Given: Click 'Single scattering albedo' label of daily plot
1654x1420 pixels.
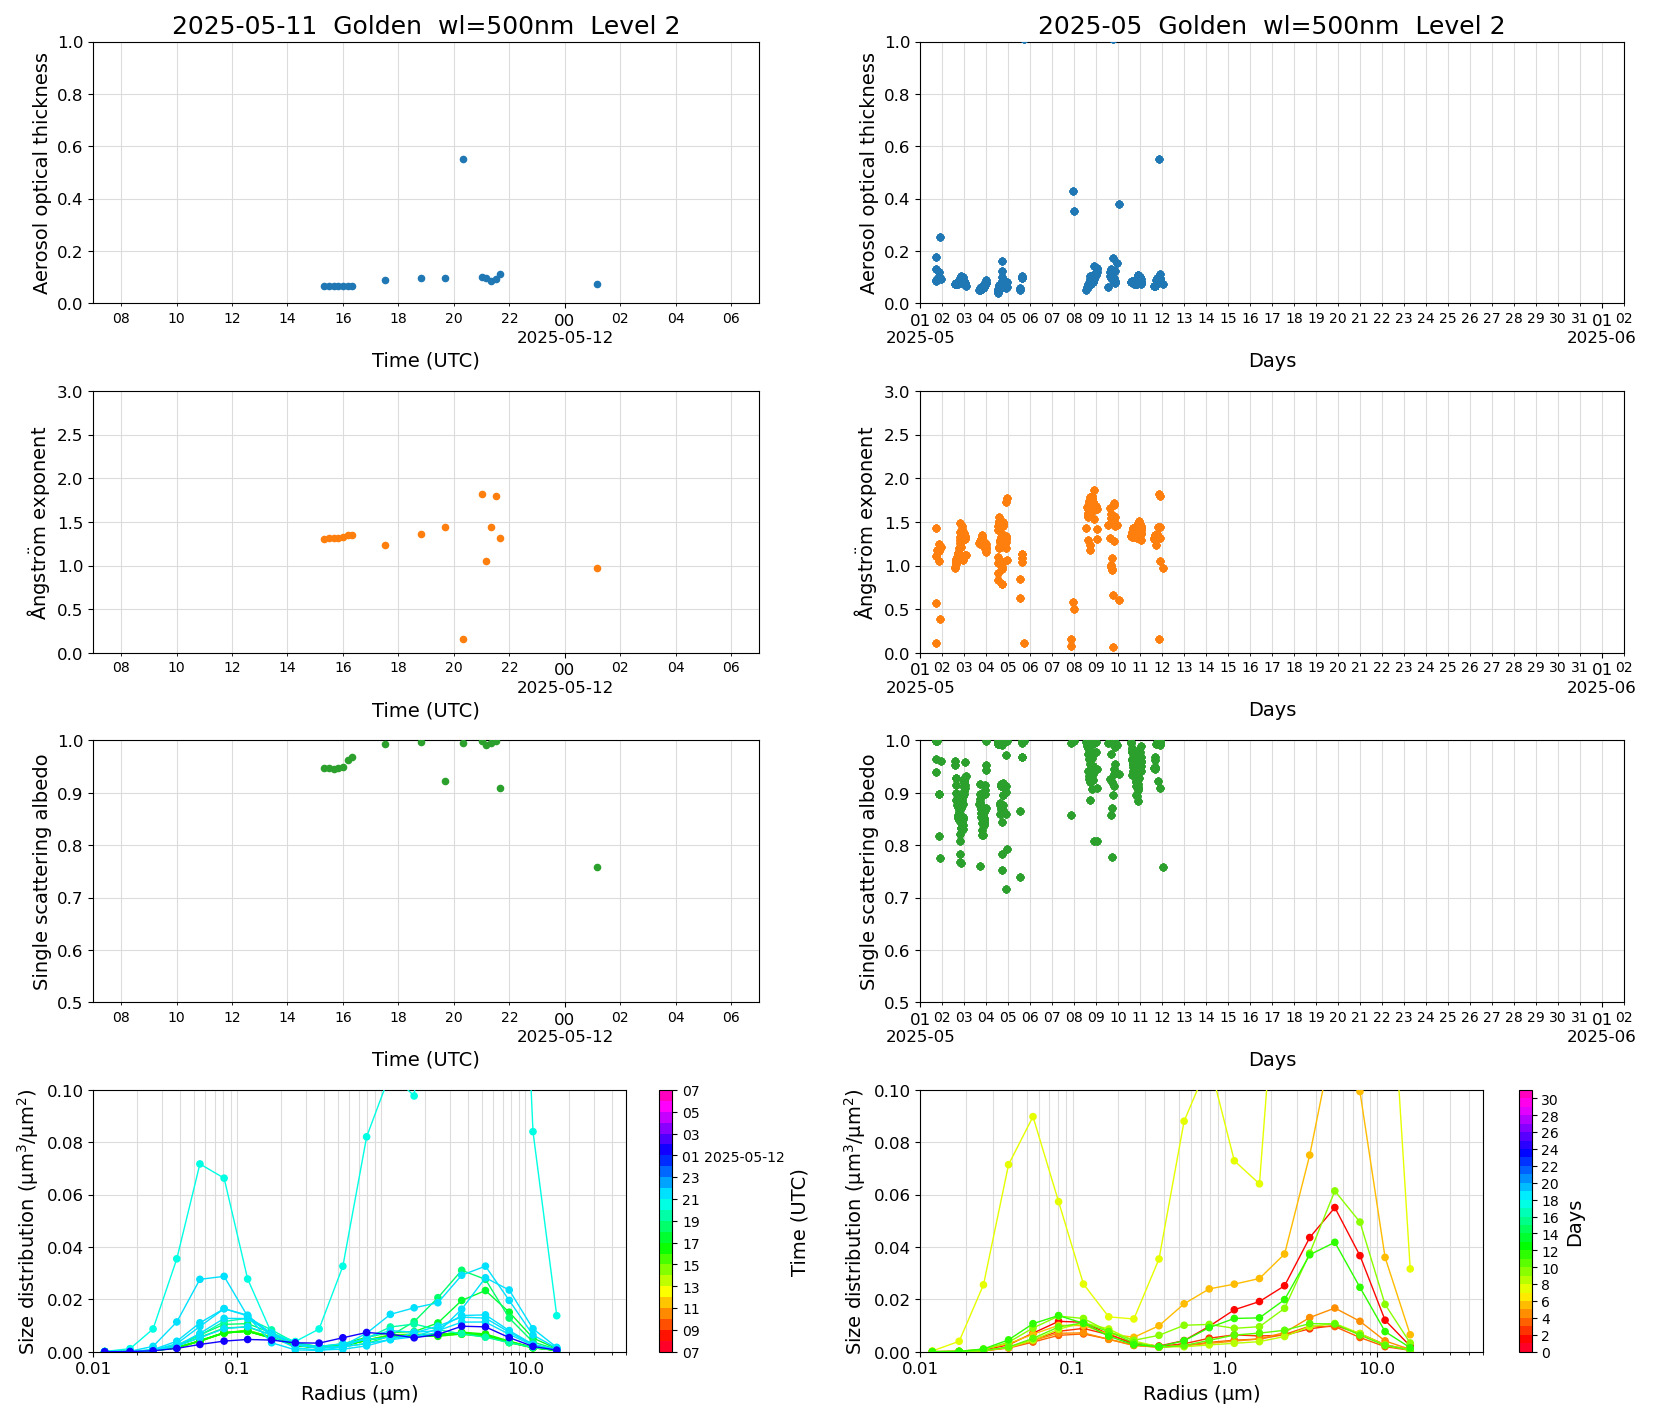Looking at the screenshot, I should 41,872.
